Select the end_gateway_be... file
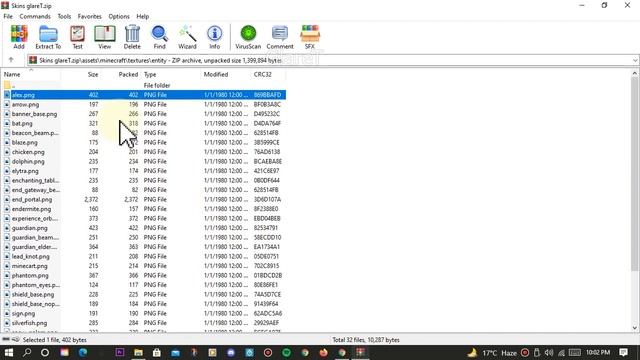The image size is (640, 360). point(144,190)
